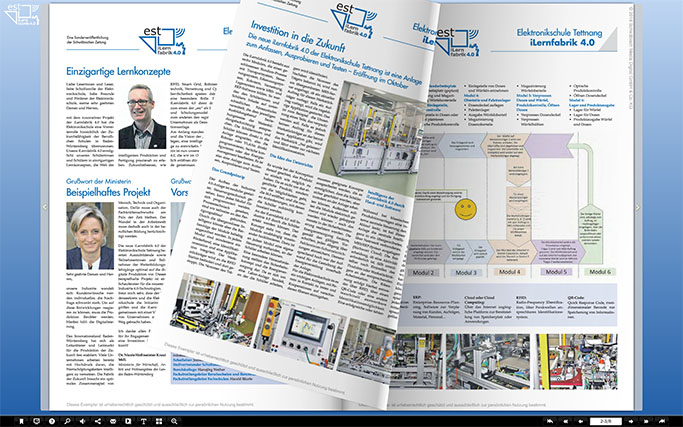Click the forward curved arrow icon
Screen dimensions: 683x427
(x=662, y=421)
